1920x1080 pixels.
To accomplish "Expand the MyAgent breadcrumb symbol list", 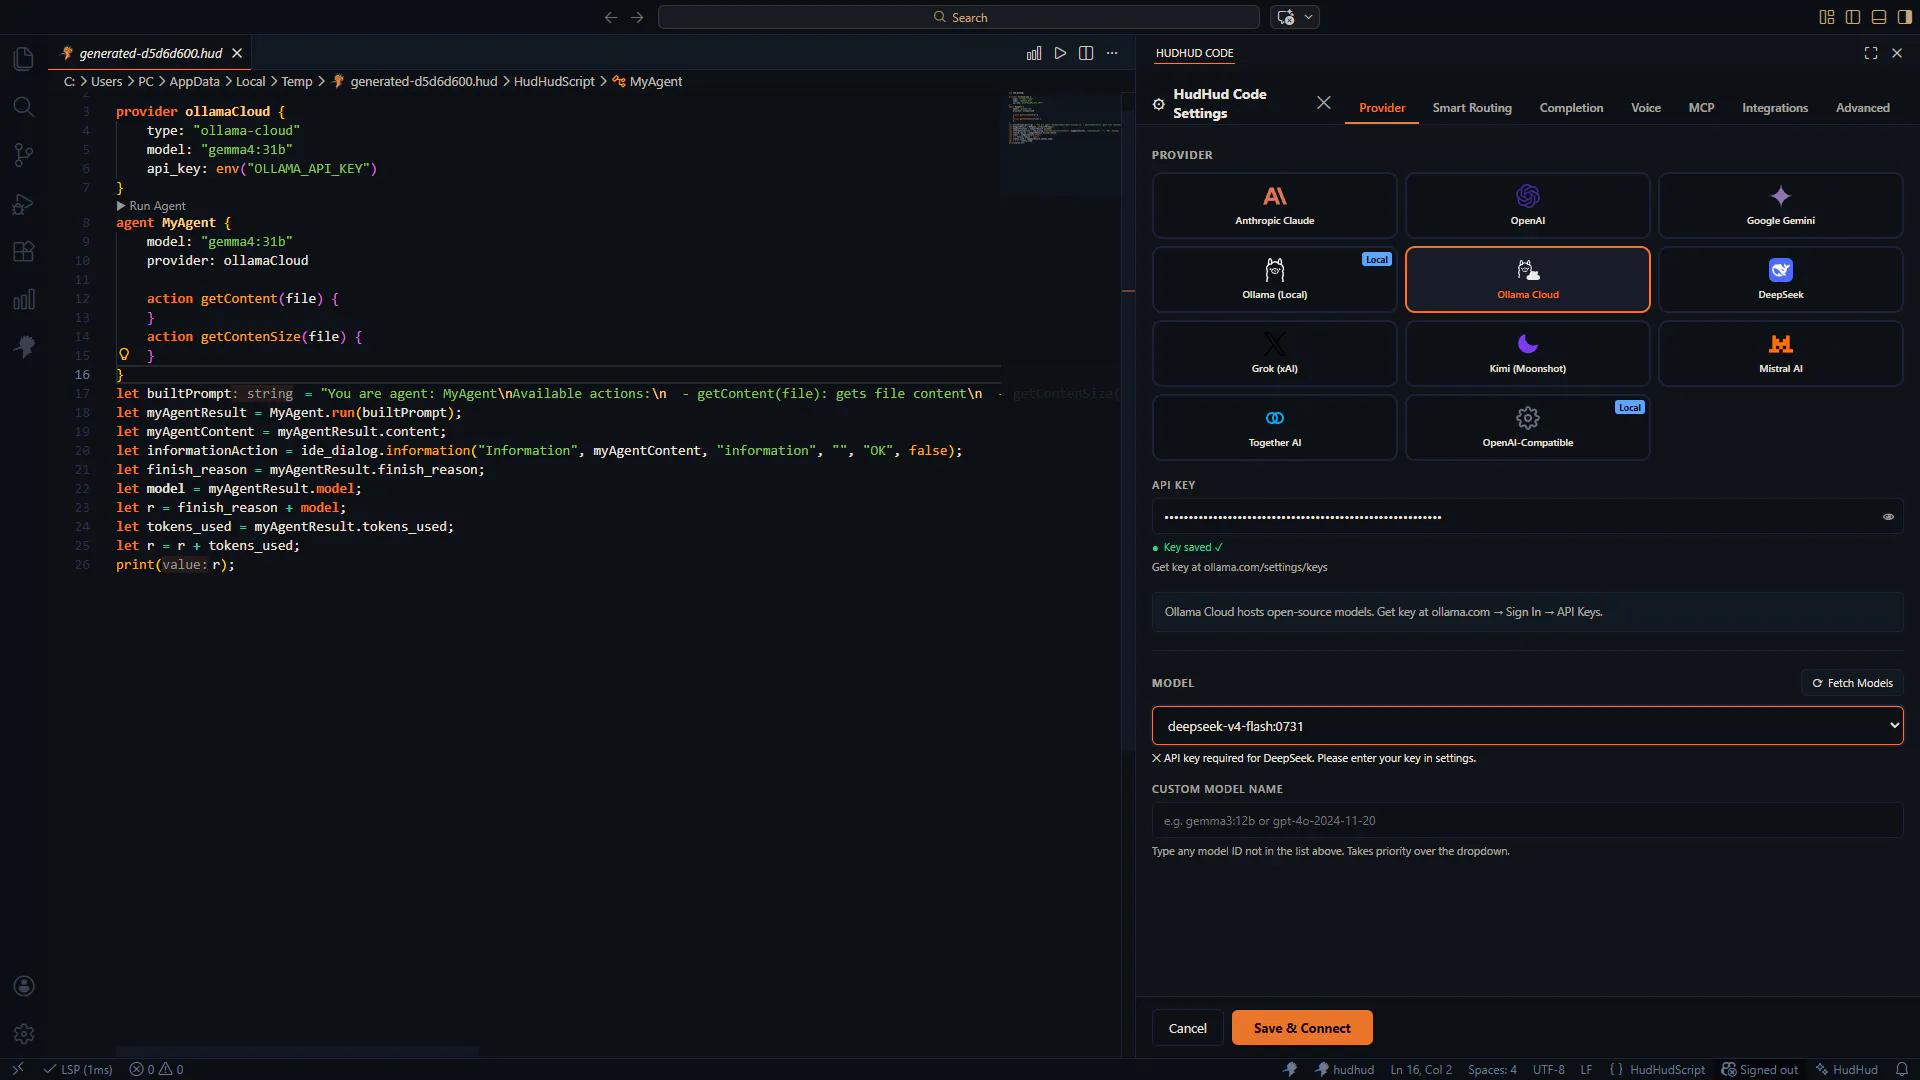I will [x=647, y=82].
